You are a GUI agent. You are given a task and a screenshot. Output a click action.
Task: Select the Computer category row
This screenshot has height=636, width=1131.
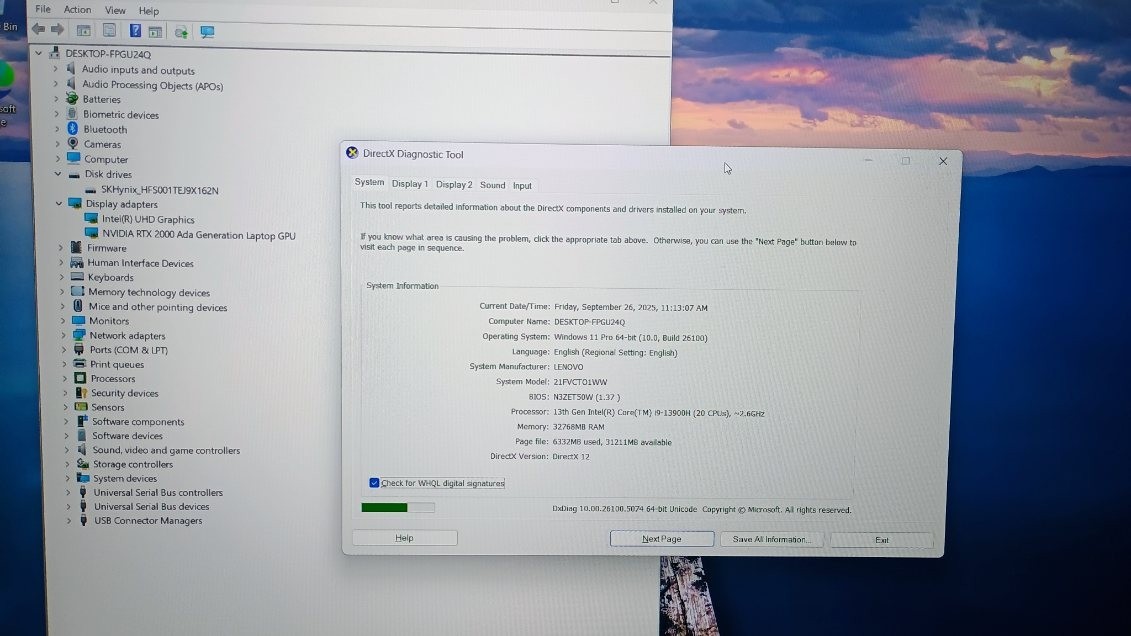pyautogui.click(x=105, y=159)
